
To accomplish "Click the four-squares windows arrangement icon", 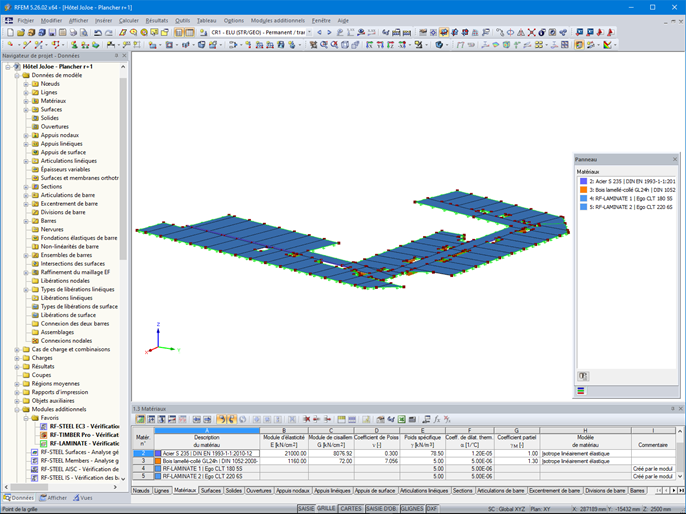I will (x=565, y=45).
